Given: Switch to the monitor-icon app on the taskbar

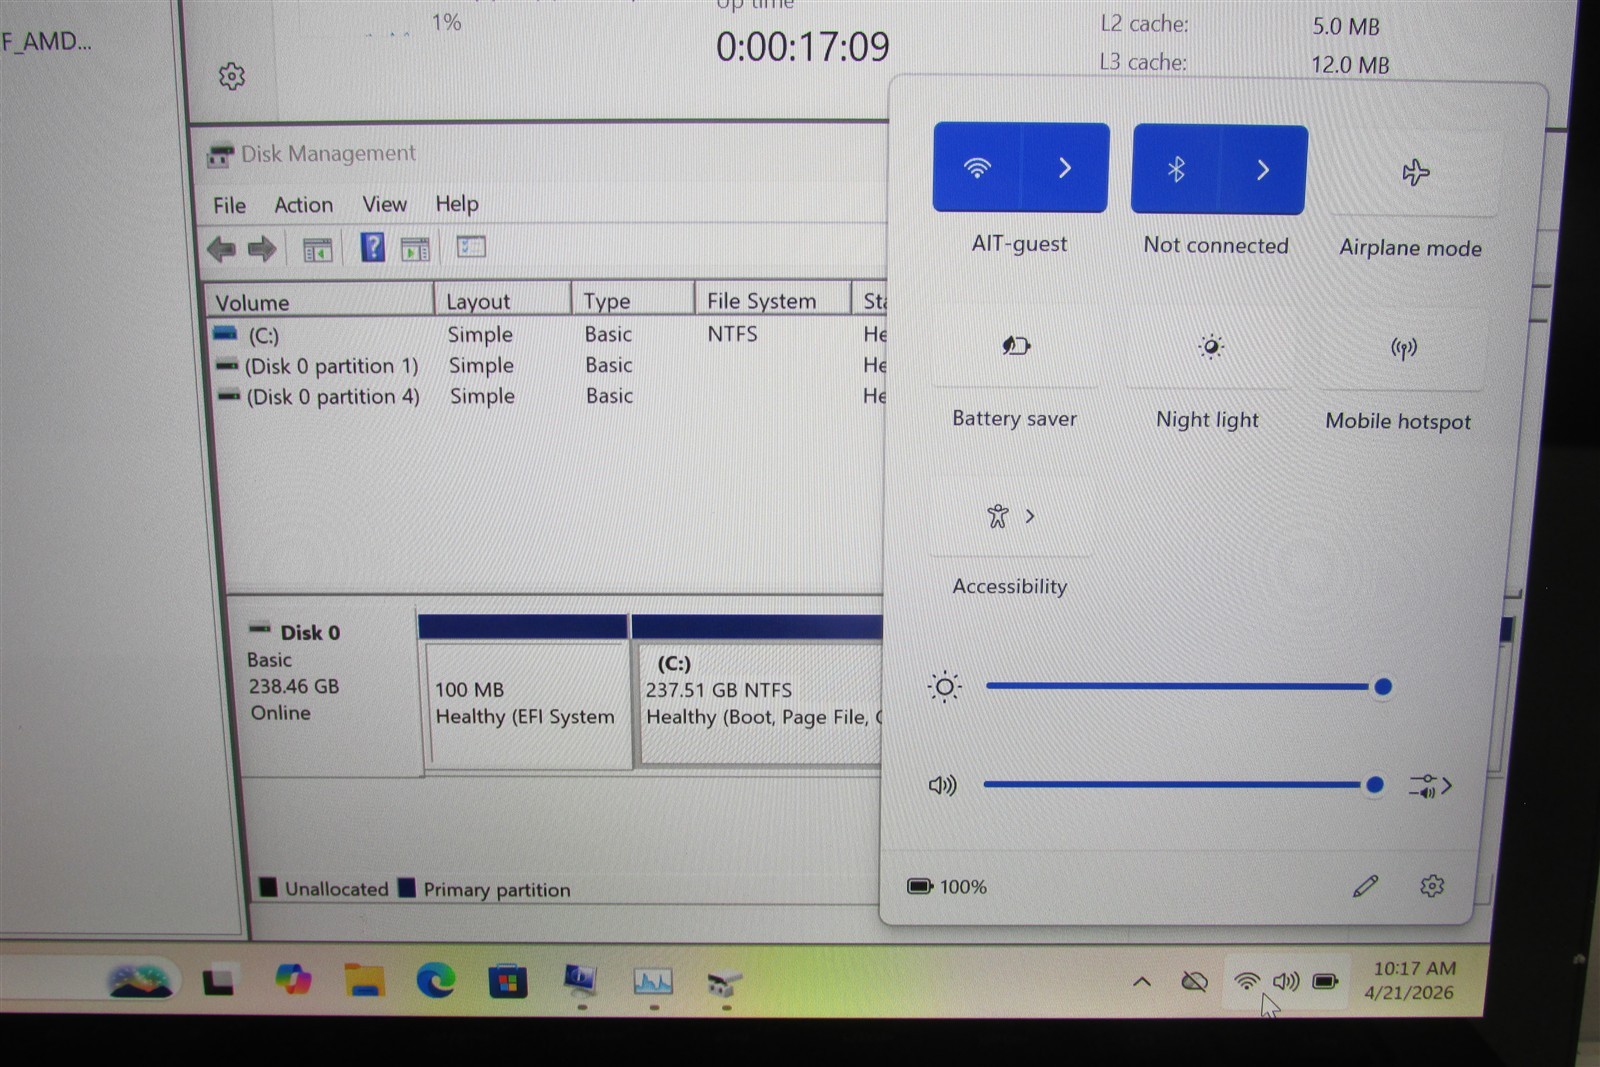Looking at the screenshot, I should point(581,980).
